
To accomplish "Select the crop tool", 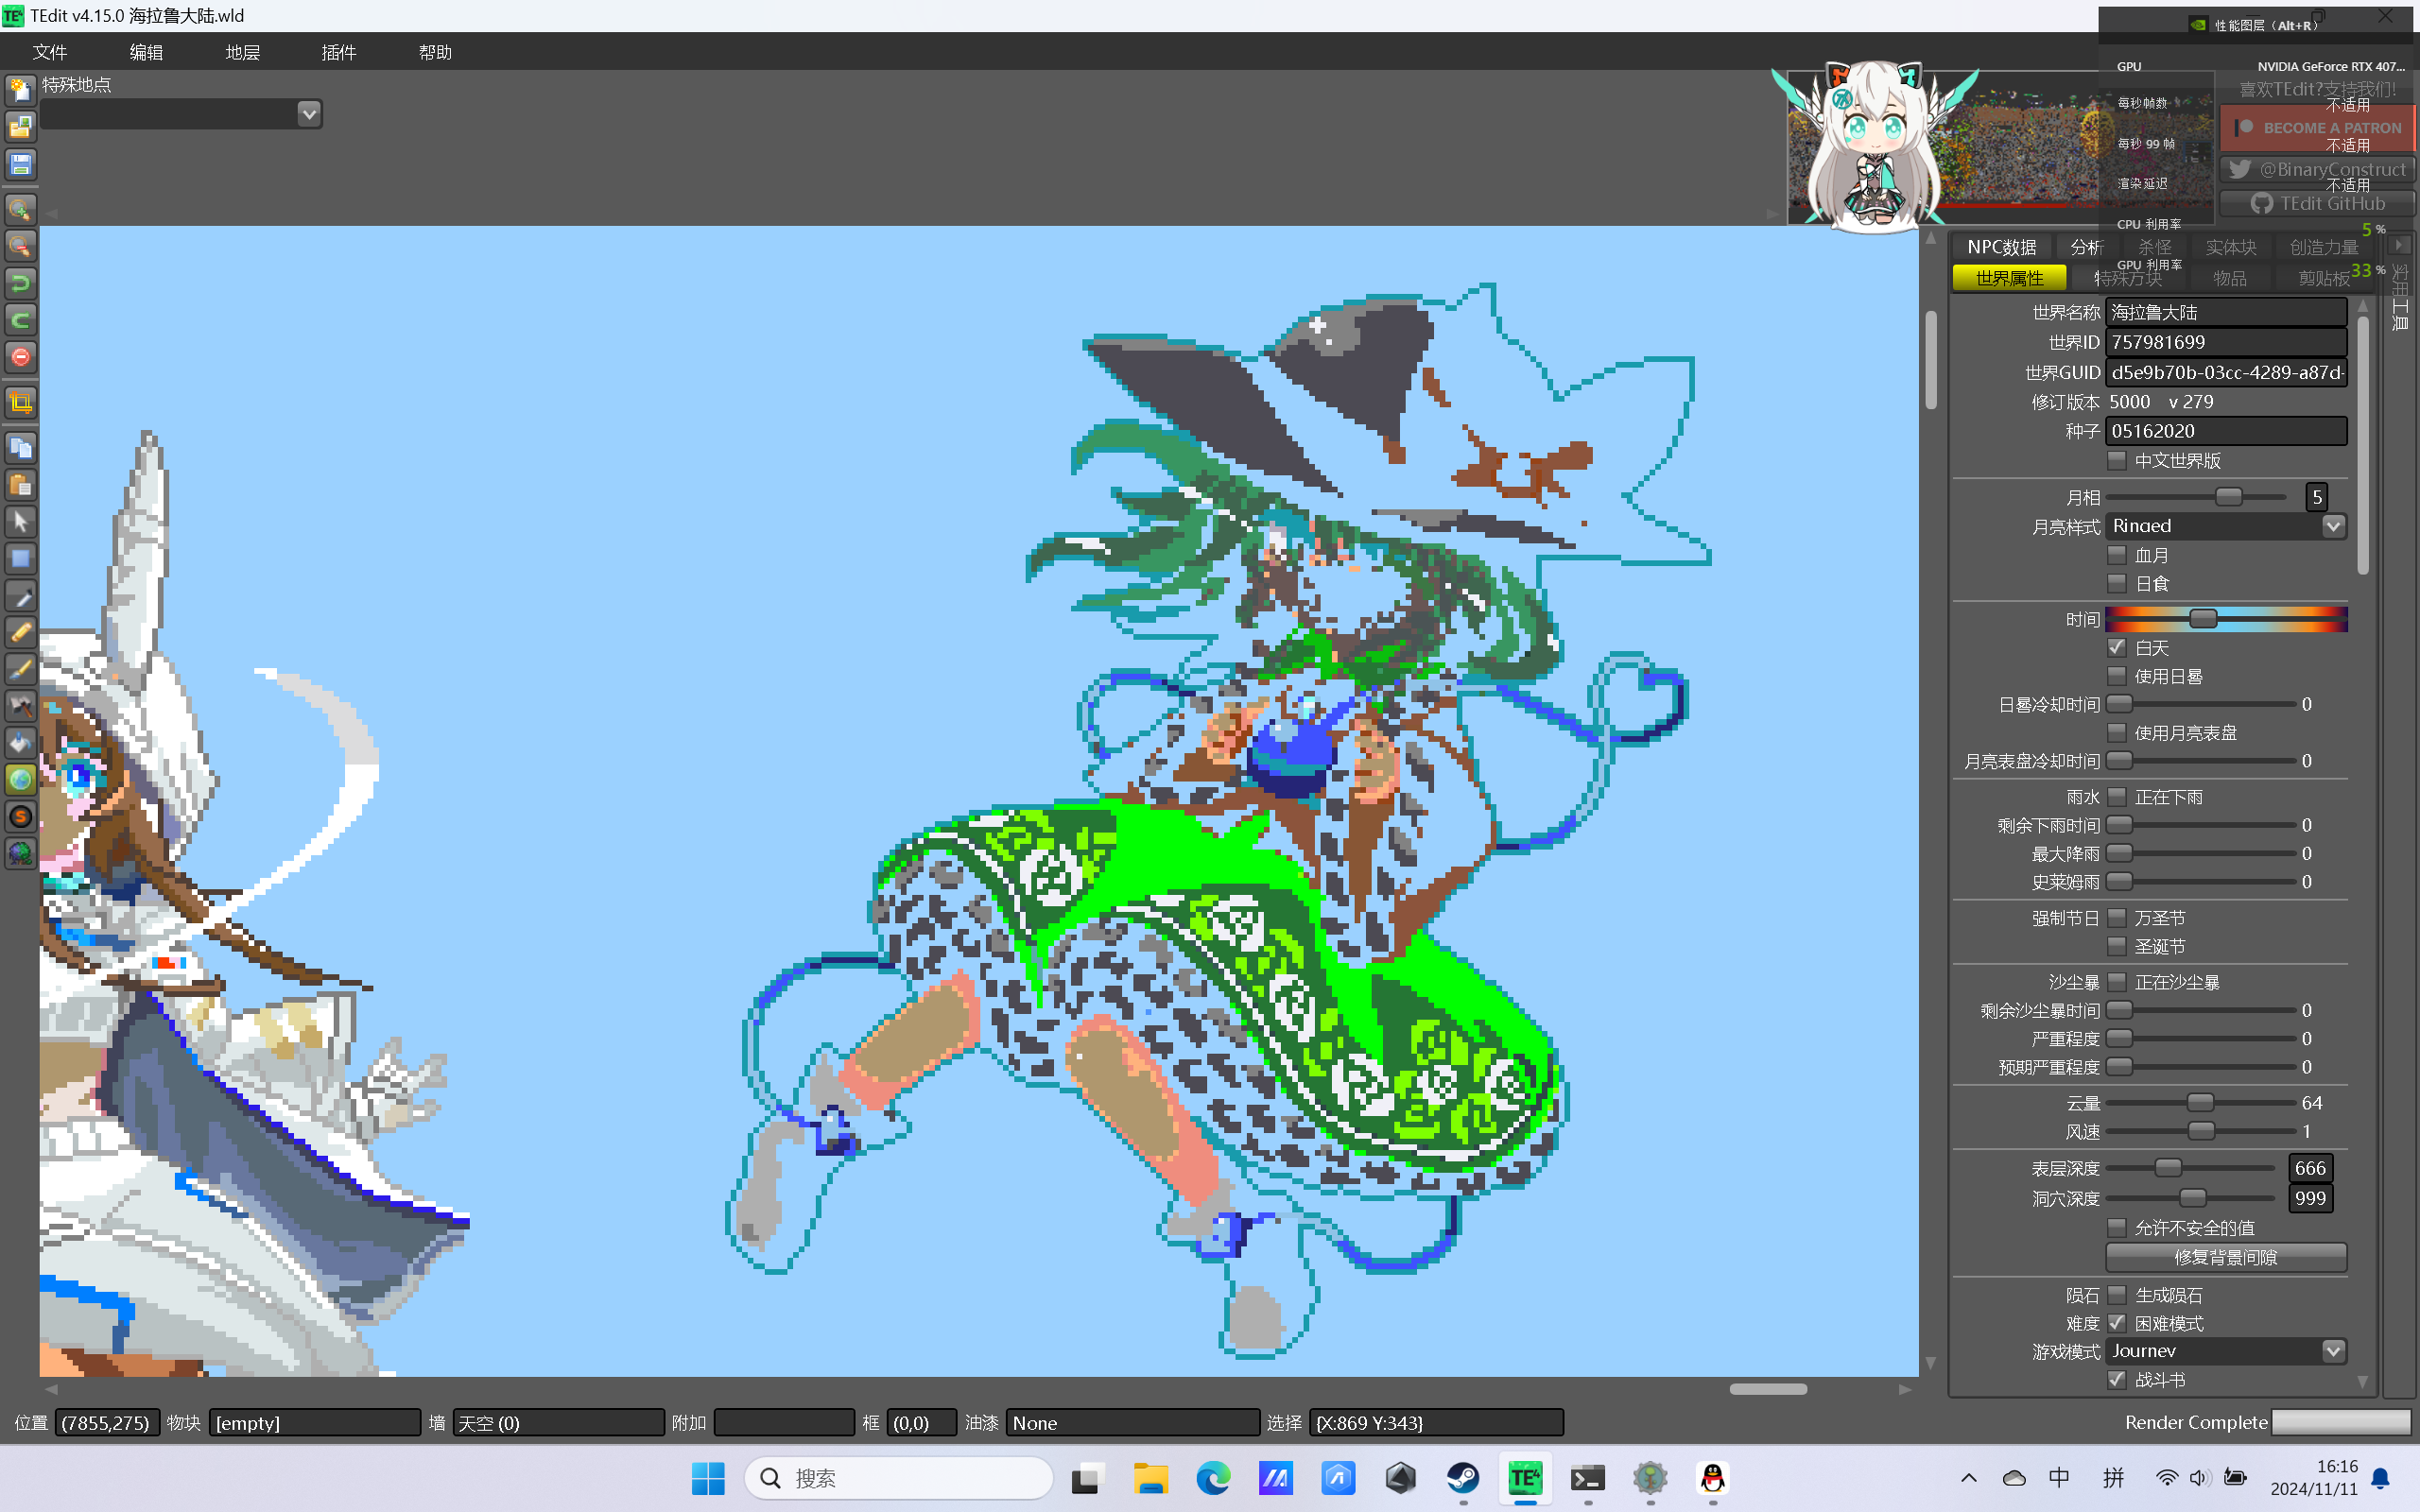I will 20,402.
